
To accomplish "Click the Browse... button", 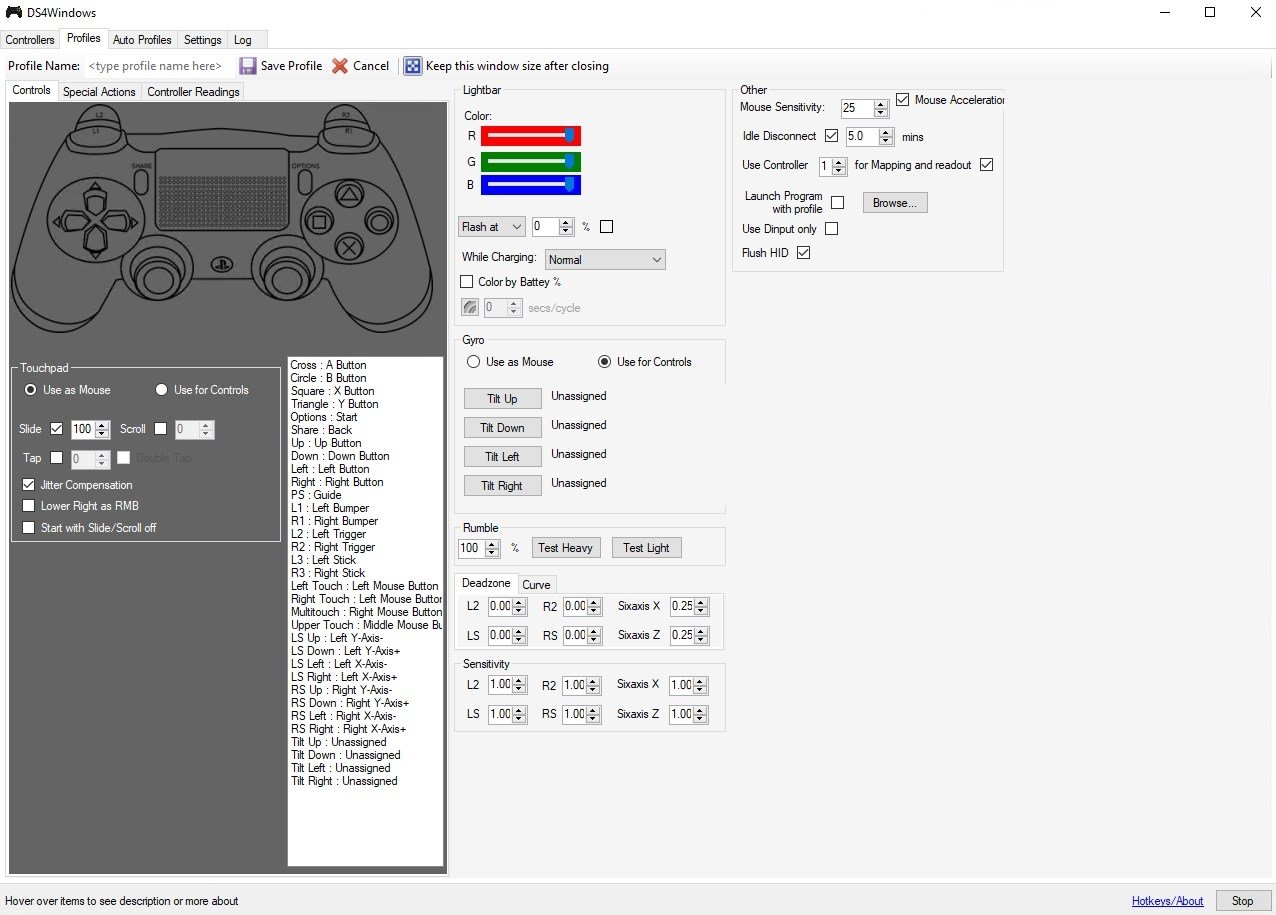I will coord(895,203).
